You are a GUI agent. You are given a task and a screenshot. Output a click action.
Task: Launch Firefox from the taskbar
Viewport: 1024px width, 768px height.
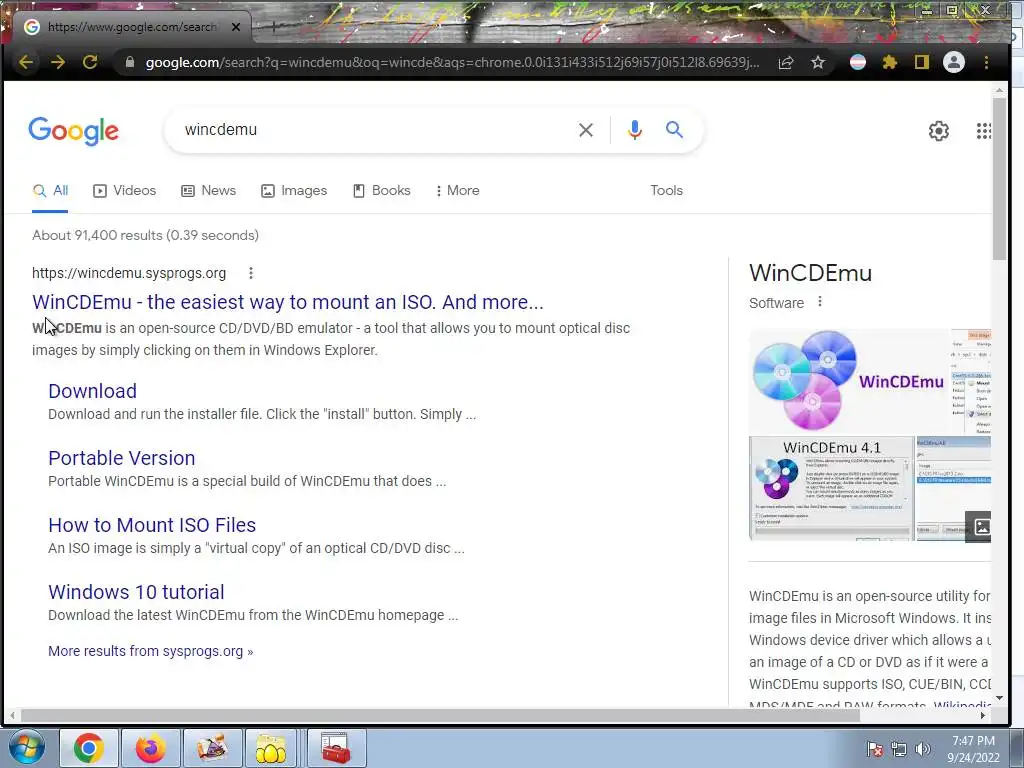tap(150, 748)
